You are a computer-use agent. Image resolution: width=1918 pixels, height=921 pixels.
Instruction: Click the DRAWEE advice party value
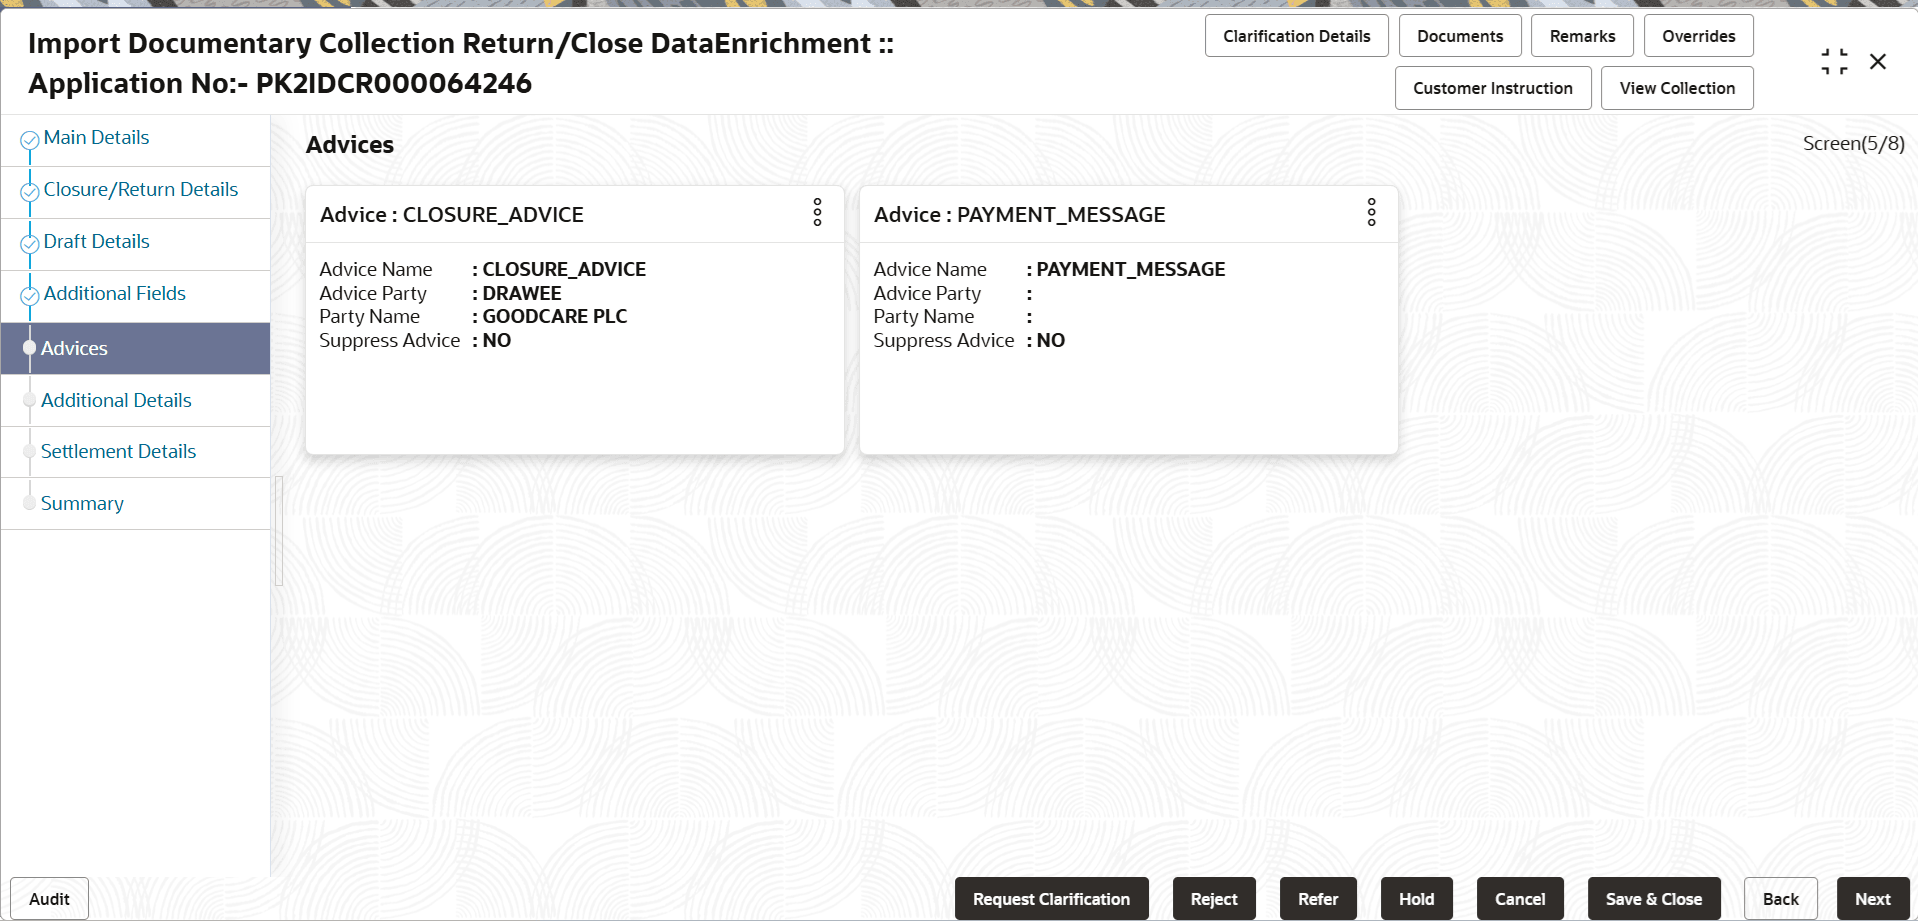point(522,294)
